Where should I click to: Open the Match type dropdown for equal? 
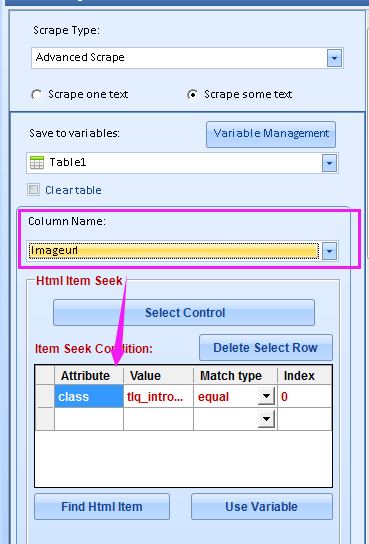(x=266, y=396)
